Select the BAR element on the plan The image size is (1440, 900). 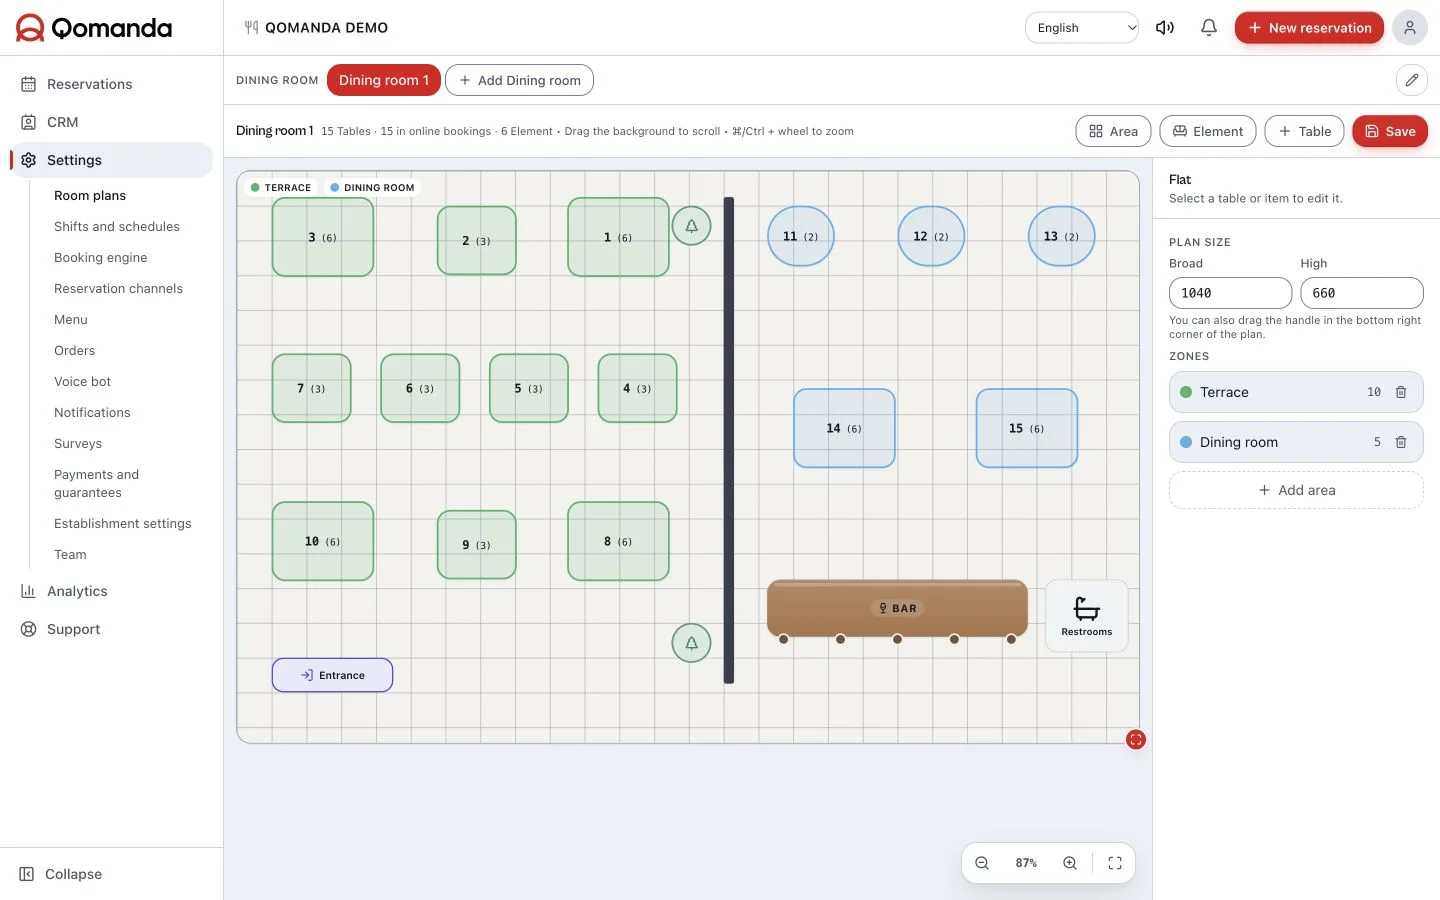(897, 608)
